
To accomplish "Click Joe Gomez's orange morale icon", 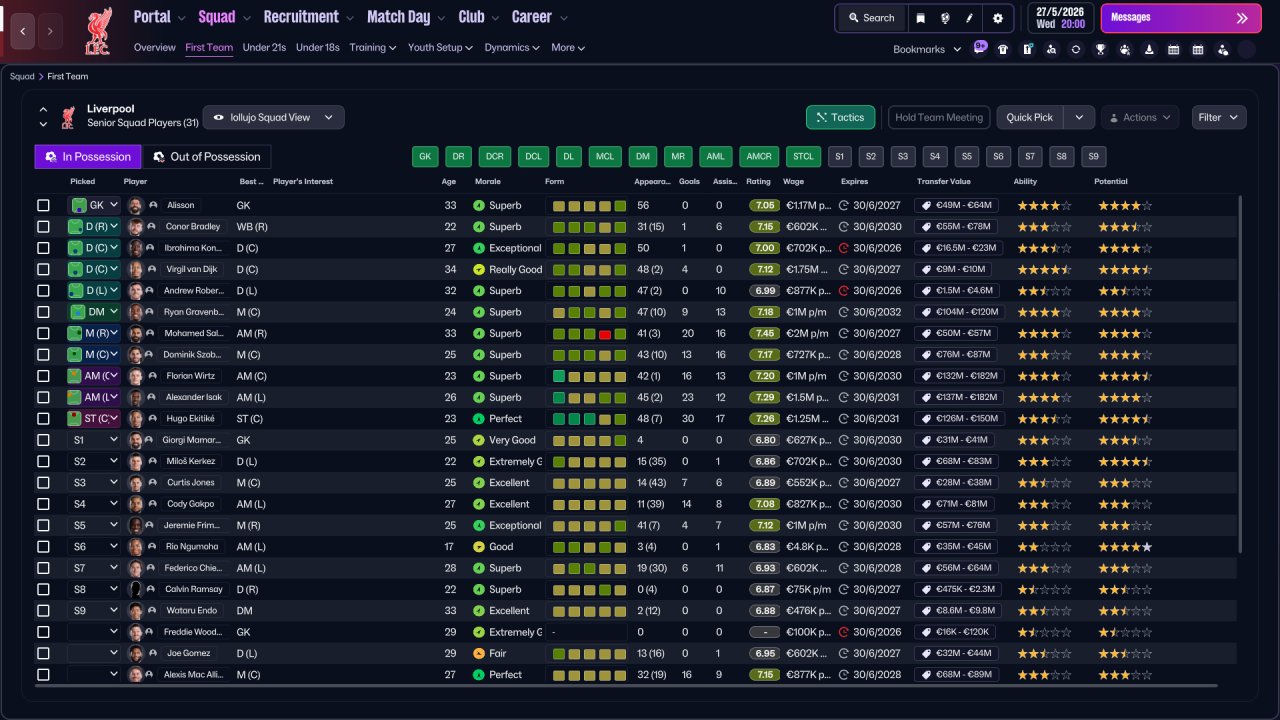I will coord(479,653).
